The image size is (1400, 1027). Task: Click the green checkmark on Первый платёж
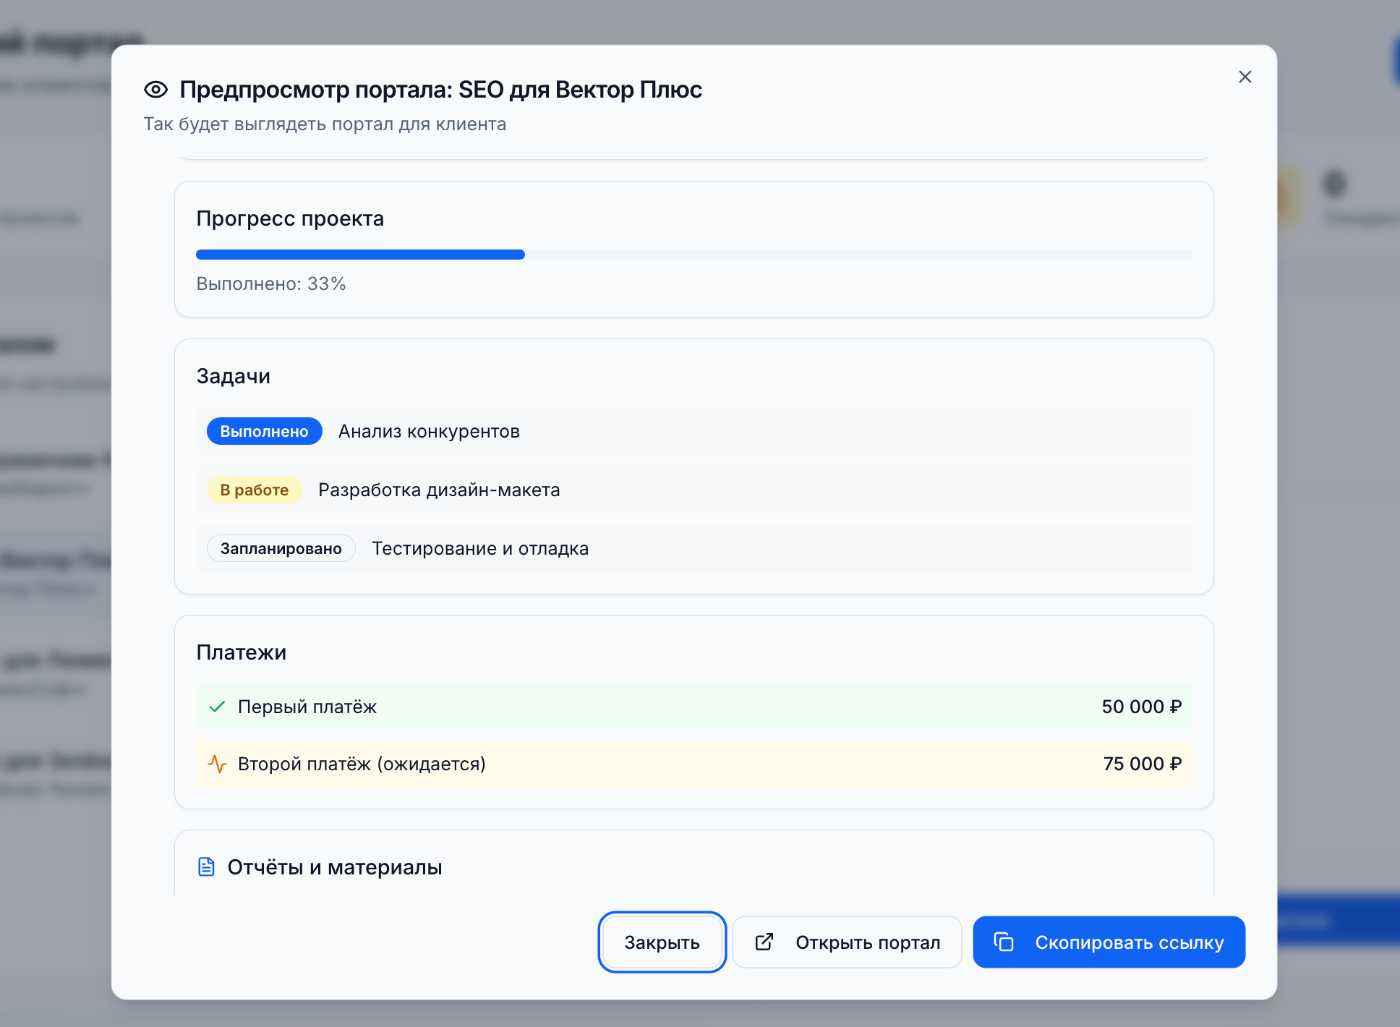(217, 707)
